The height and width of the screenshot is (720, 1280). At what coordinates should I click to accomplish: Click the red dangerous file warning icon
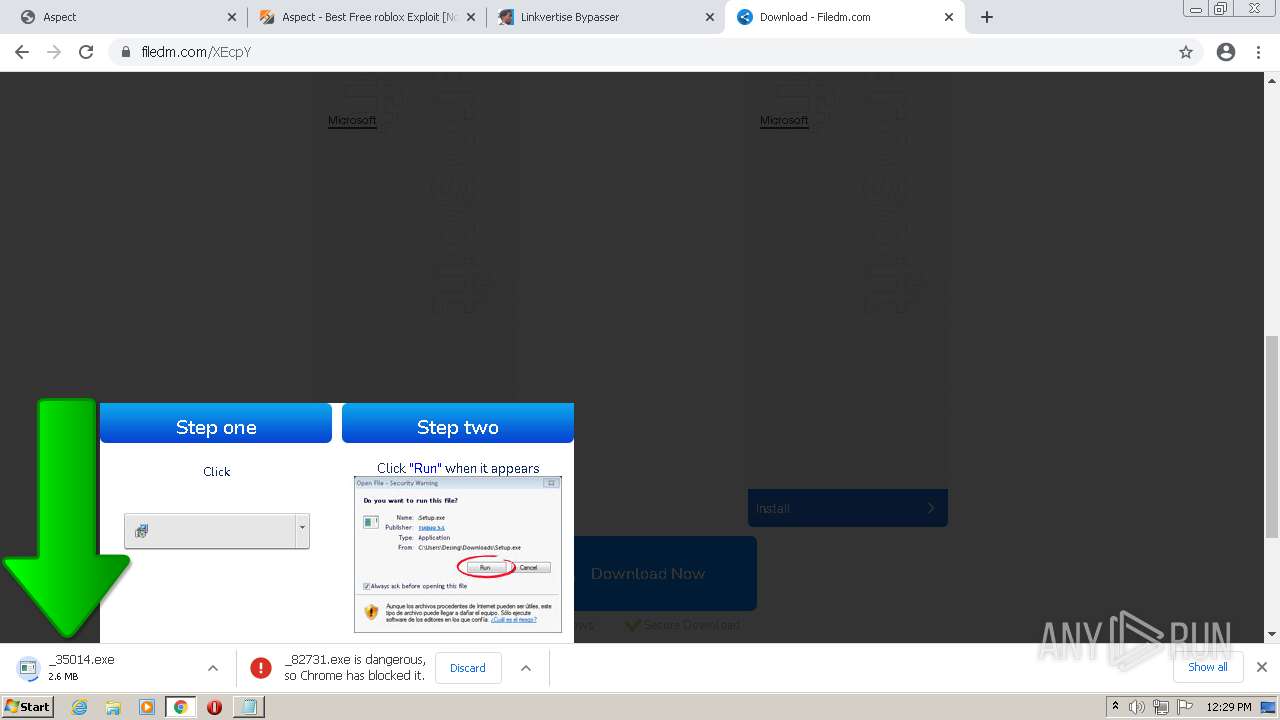(x=261, y=668)
